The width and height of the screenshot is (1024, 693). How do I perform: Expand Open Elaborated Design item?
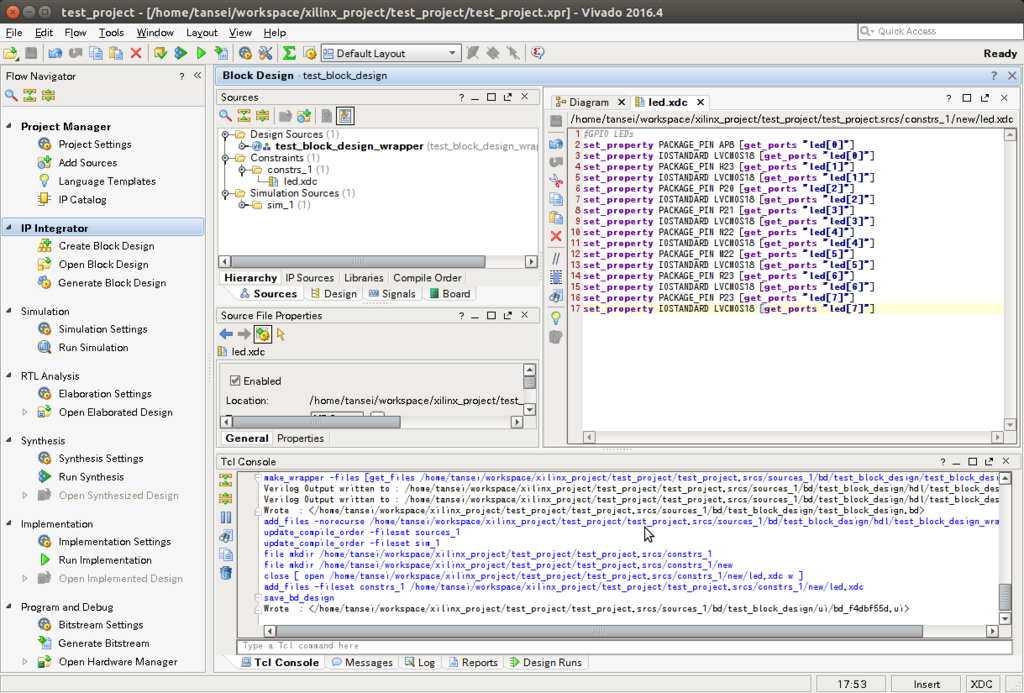25,412
